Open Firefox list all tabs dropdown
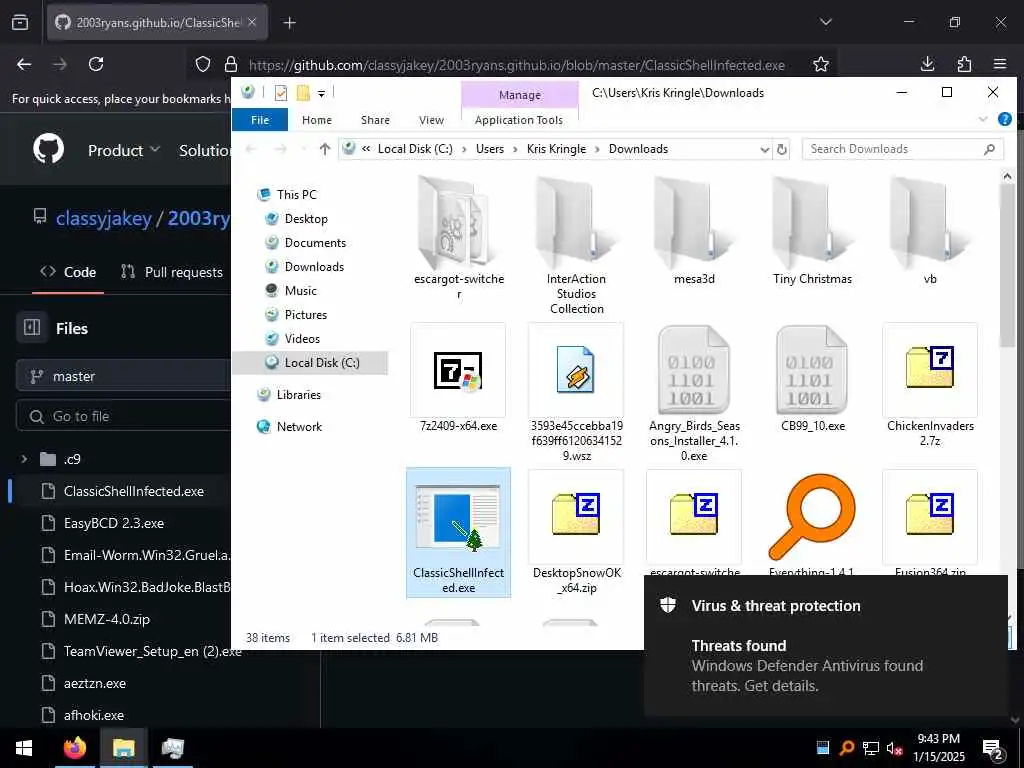 [825, 22]
